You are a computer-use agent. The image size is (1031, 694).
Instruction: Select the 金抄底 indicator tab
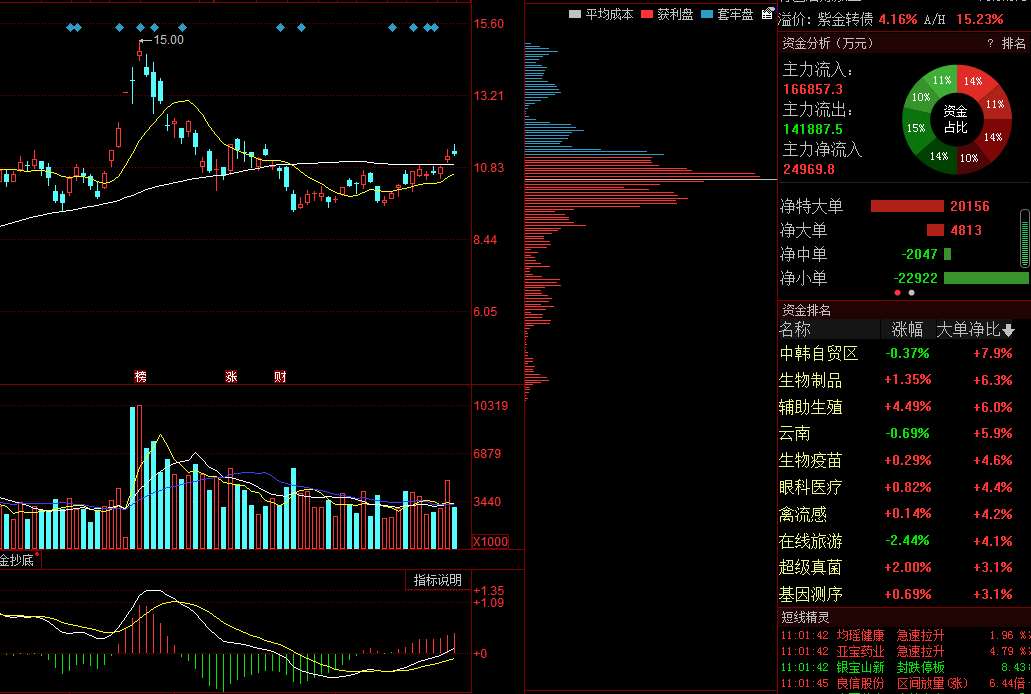click(x=17, y=560)
